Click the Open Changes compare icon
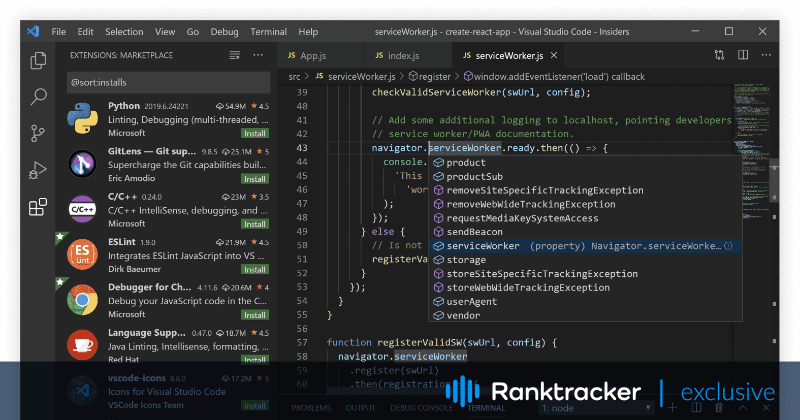The height and width of the screenshot is (420, 800). (719, 55)
